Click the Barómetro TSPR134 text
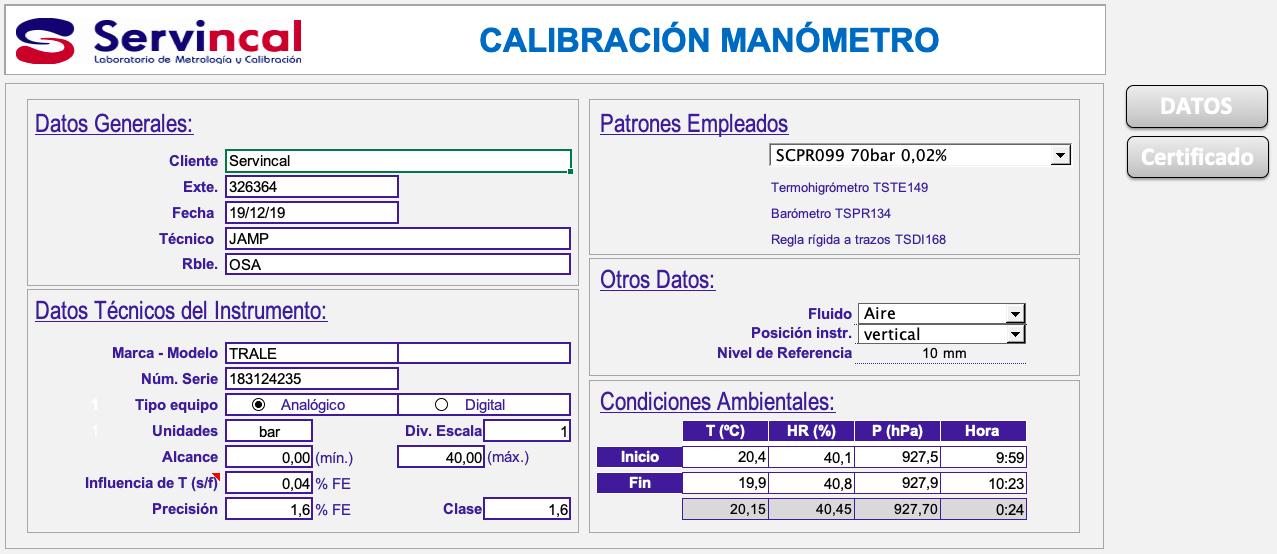1277x554 pixels. (831, 213)
